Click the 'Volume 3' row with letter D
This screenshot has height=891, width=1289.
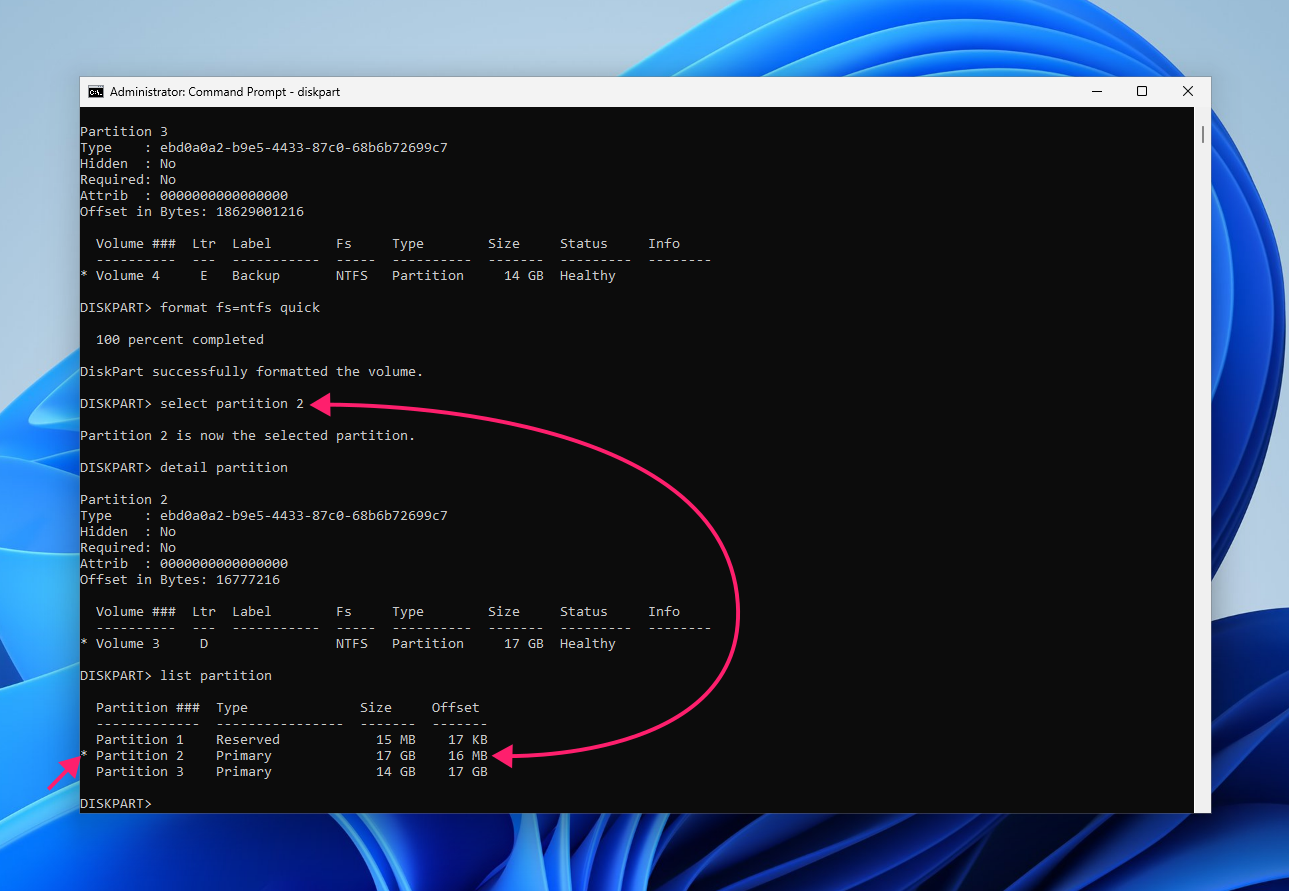pos(348,644)
